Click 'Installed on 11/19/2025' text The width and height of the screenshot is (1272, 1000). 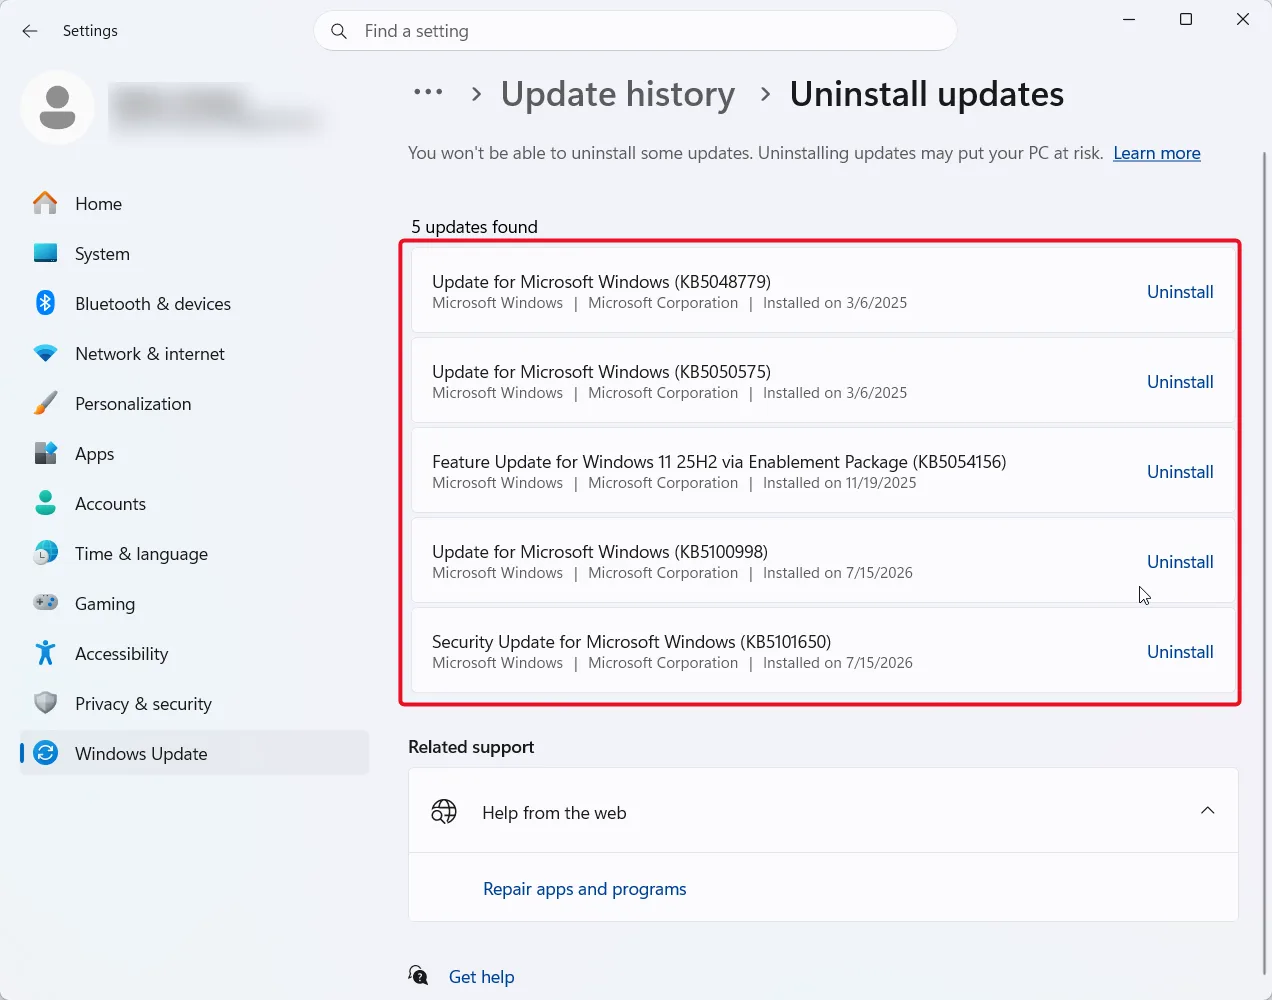839,483
